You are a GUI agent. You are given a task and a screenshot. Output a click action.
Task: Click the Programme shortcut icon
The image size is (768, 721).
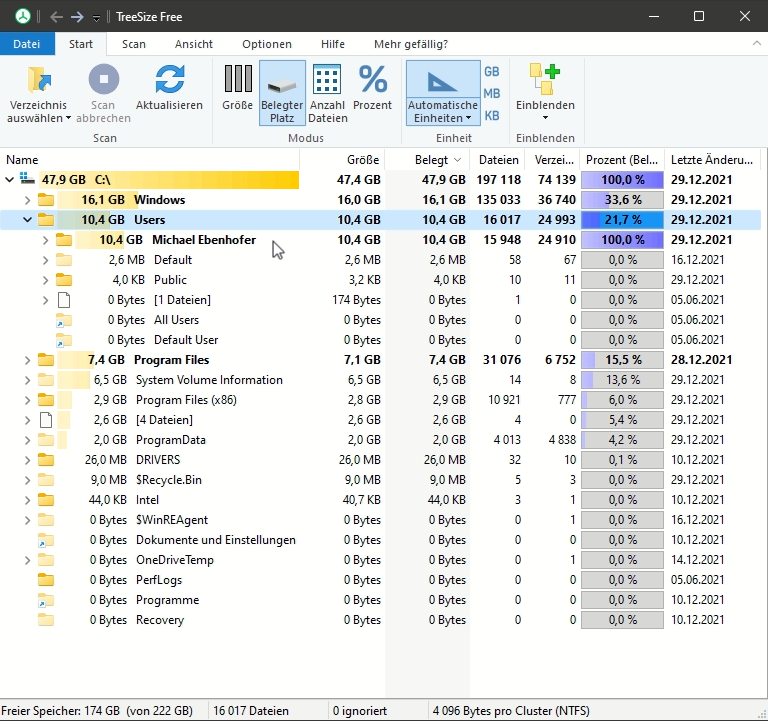coord(46,601)
